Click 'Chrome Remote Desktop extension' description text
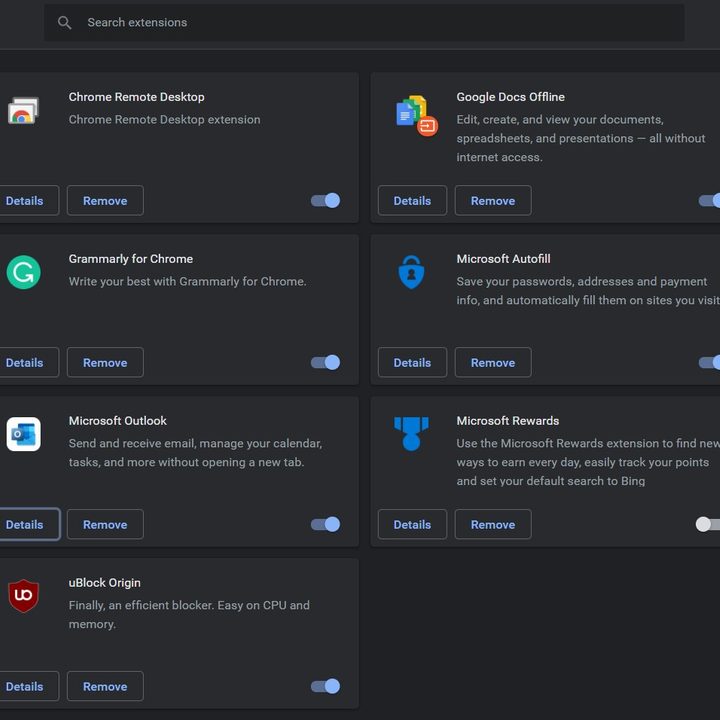 pyautogui.click(x=164, y=119)
